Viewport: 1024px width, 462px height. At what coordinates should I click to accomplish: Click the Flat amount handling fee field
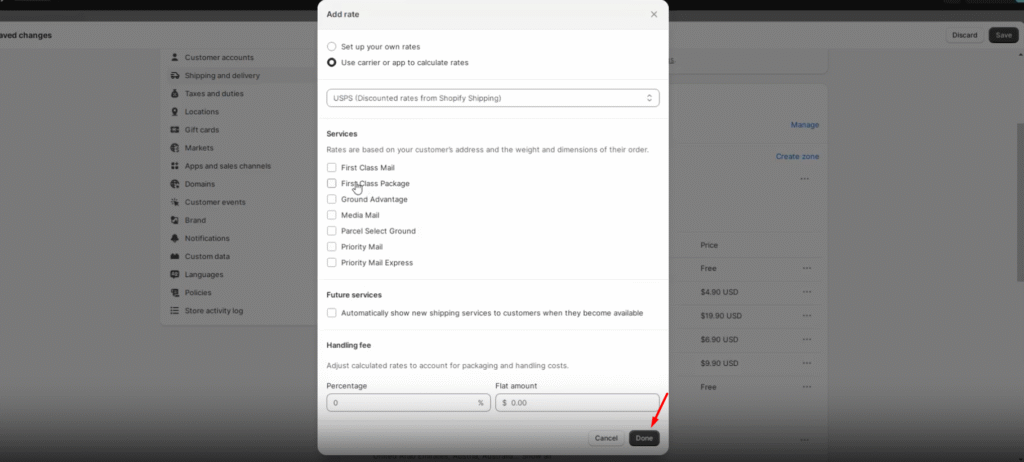(577, 403)
